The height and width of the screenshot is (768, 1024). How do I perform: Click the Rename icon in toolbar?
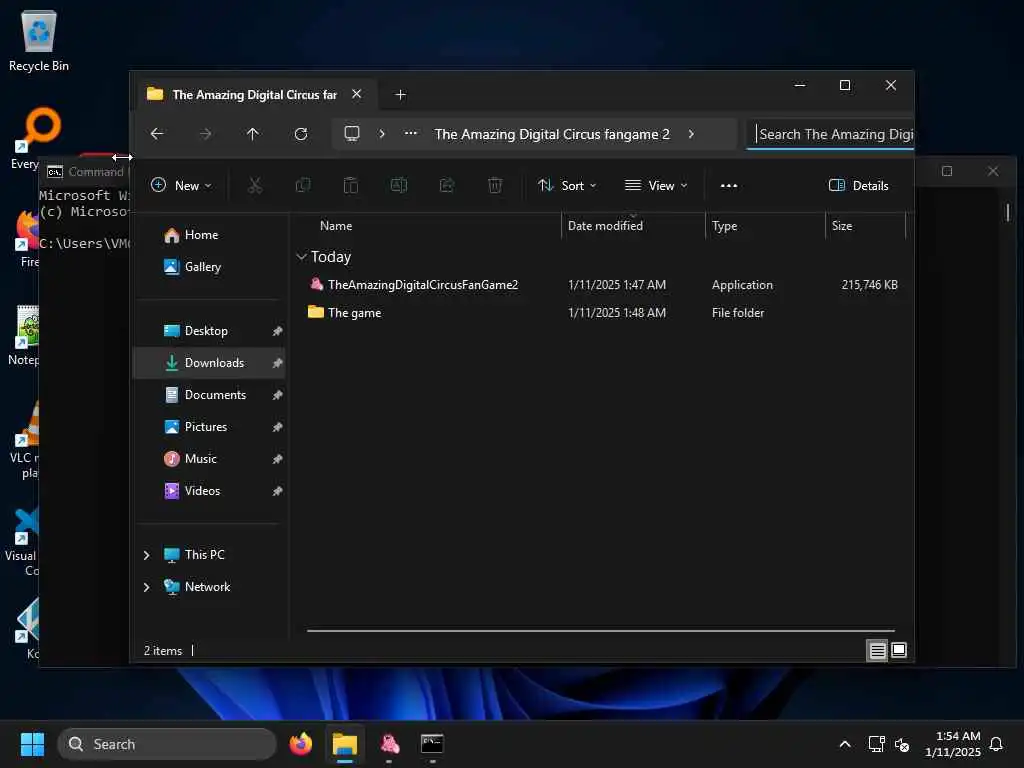coord(398,185)
